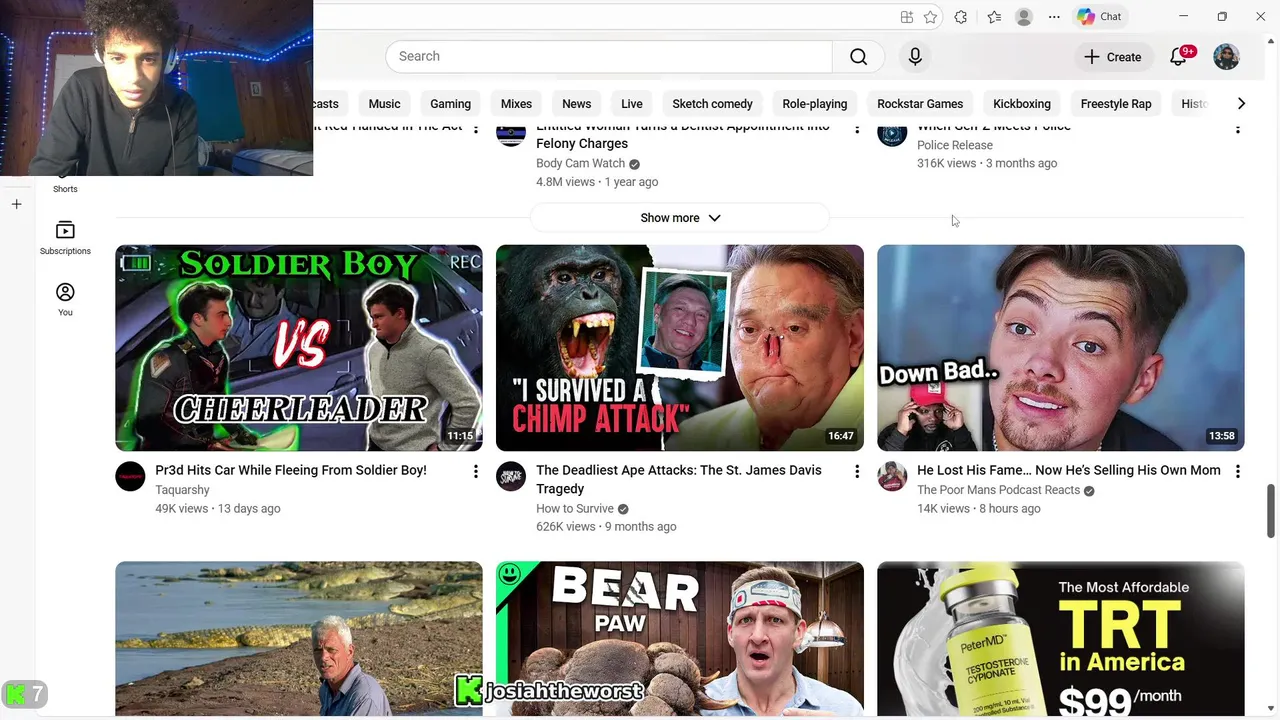Open Subscriptions in sidebar
Screen dimensions: 1280x720
pyautogui.click(x=65, y=238)
